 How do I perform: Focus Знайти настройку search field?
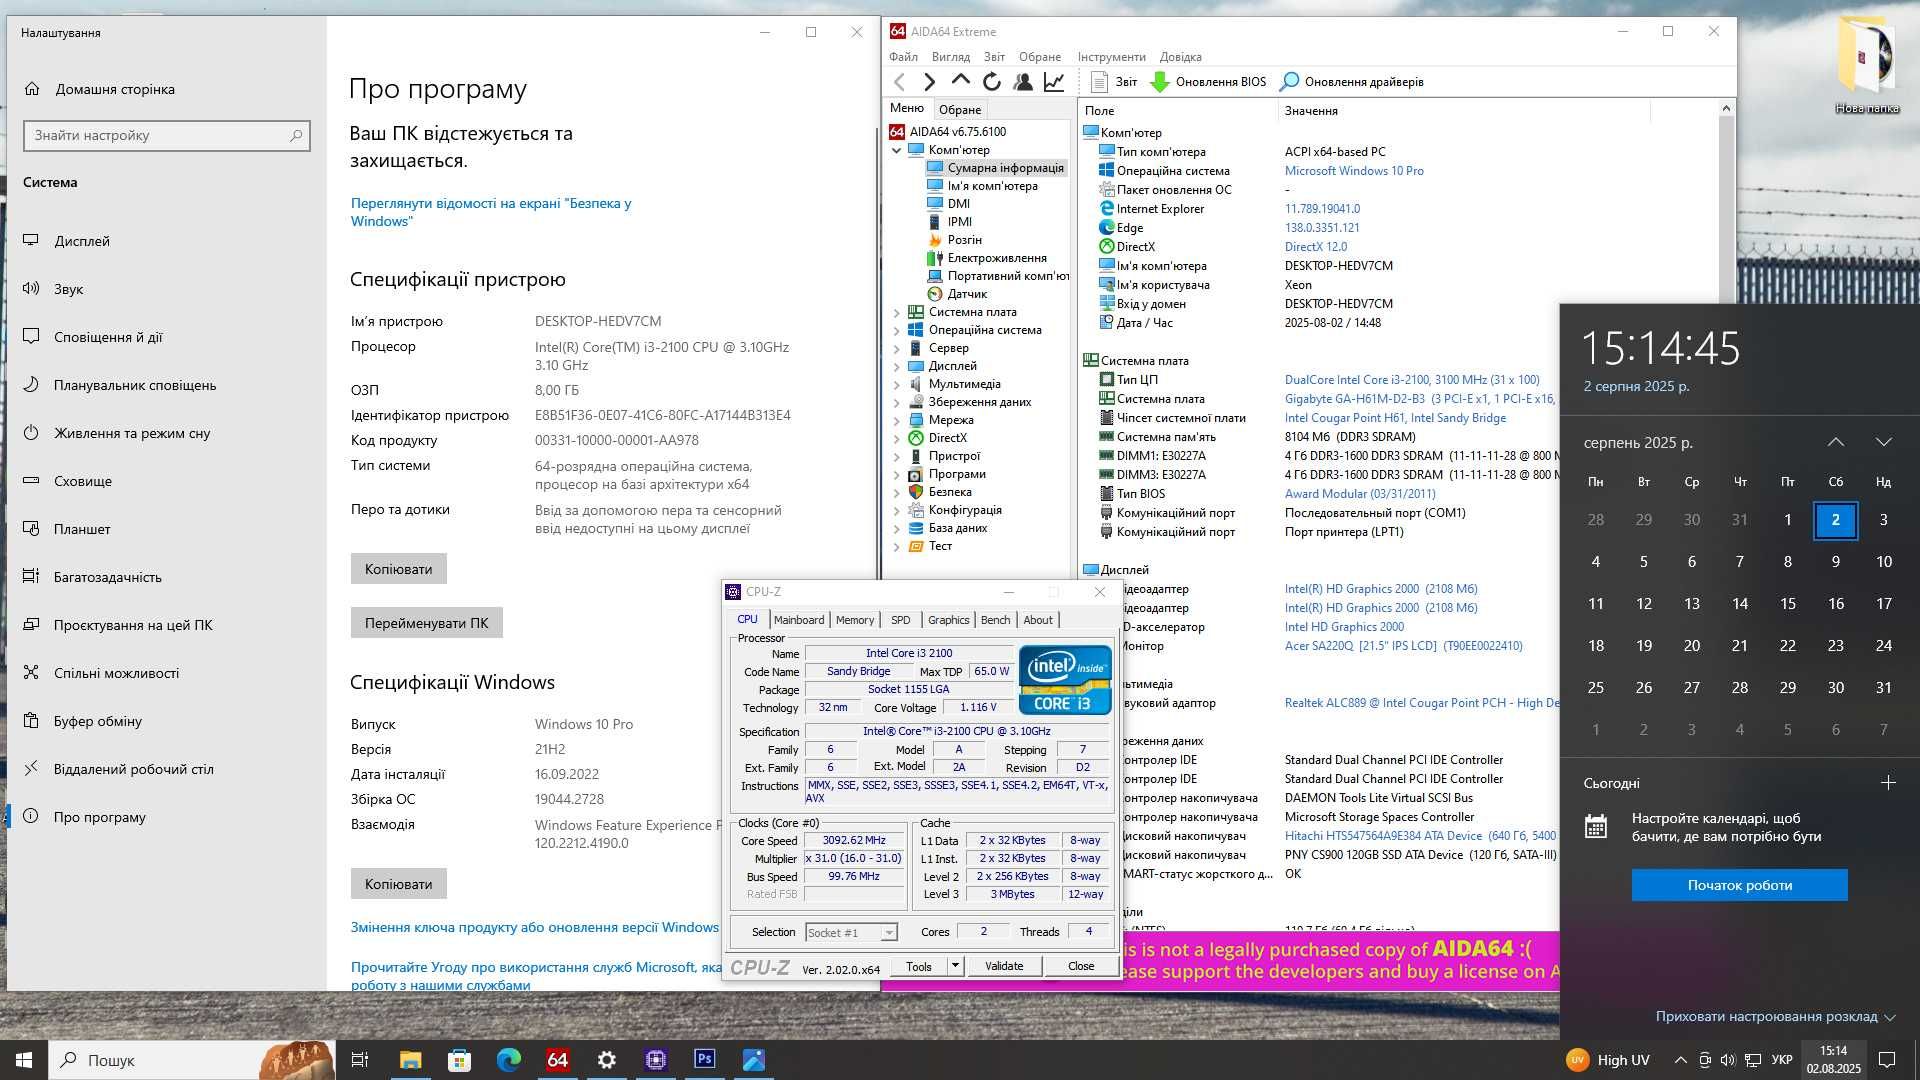(x=167, y=136)
